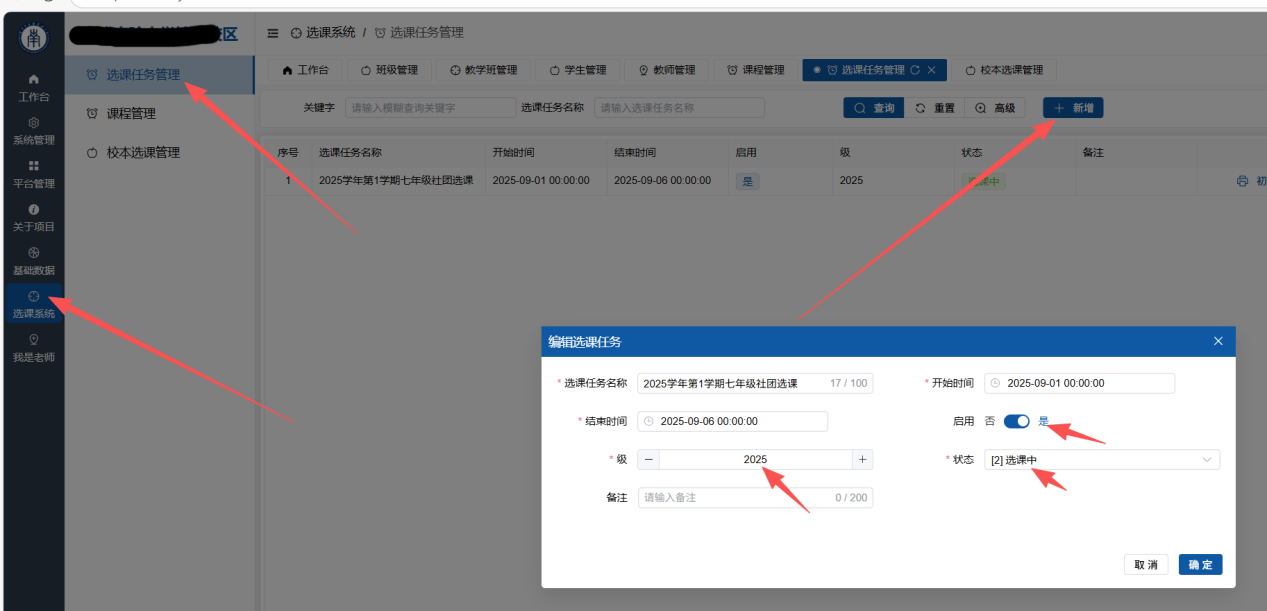Increase 级 value with plus button
1267x611 pixels.
862,460
